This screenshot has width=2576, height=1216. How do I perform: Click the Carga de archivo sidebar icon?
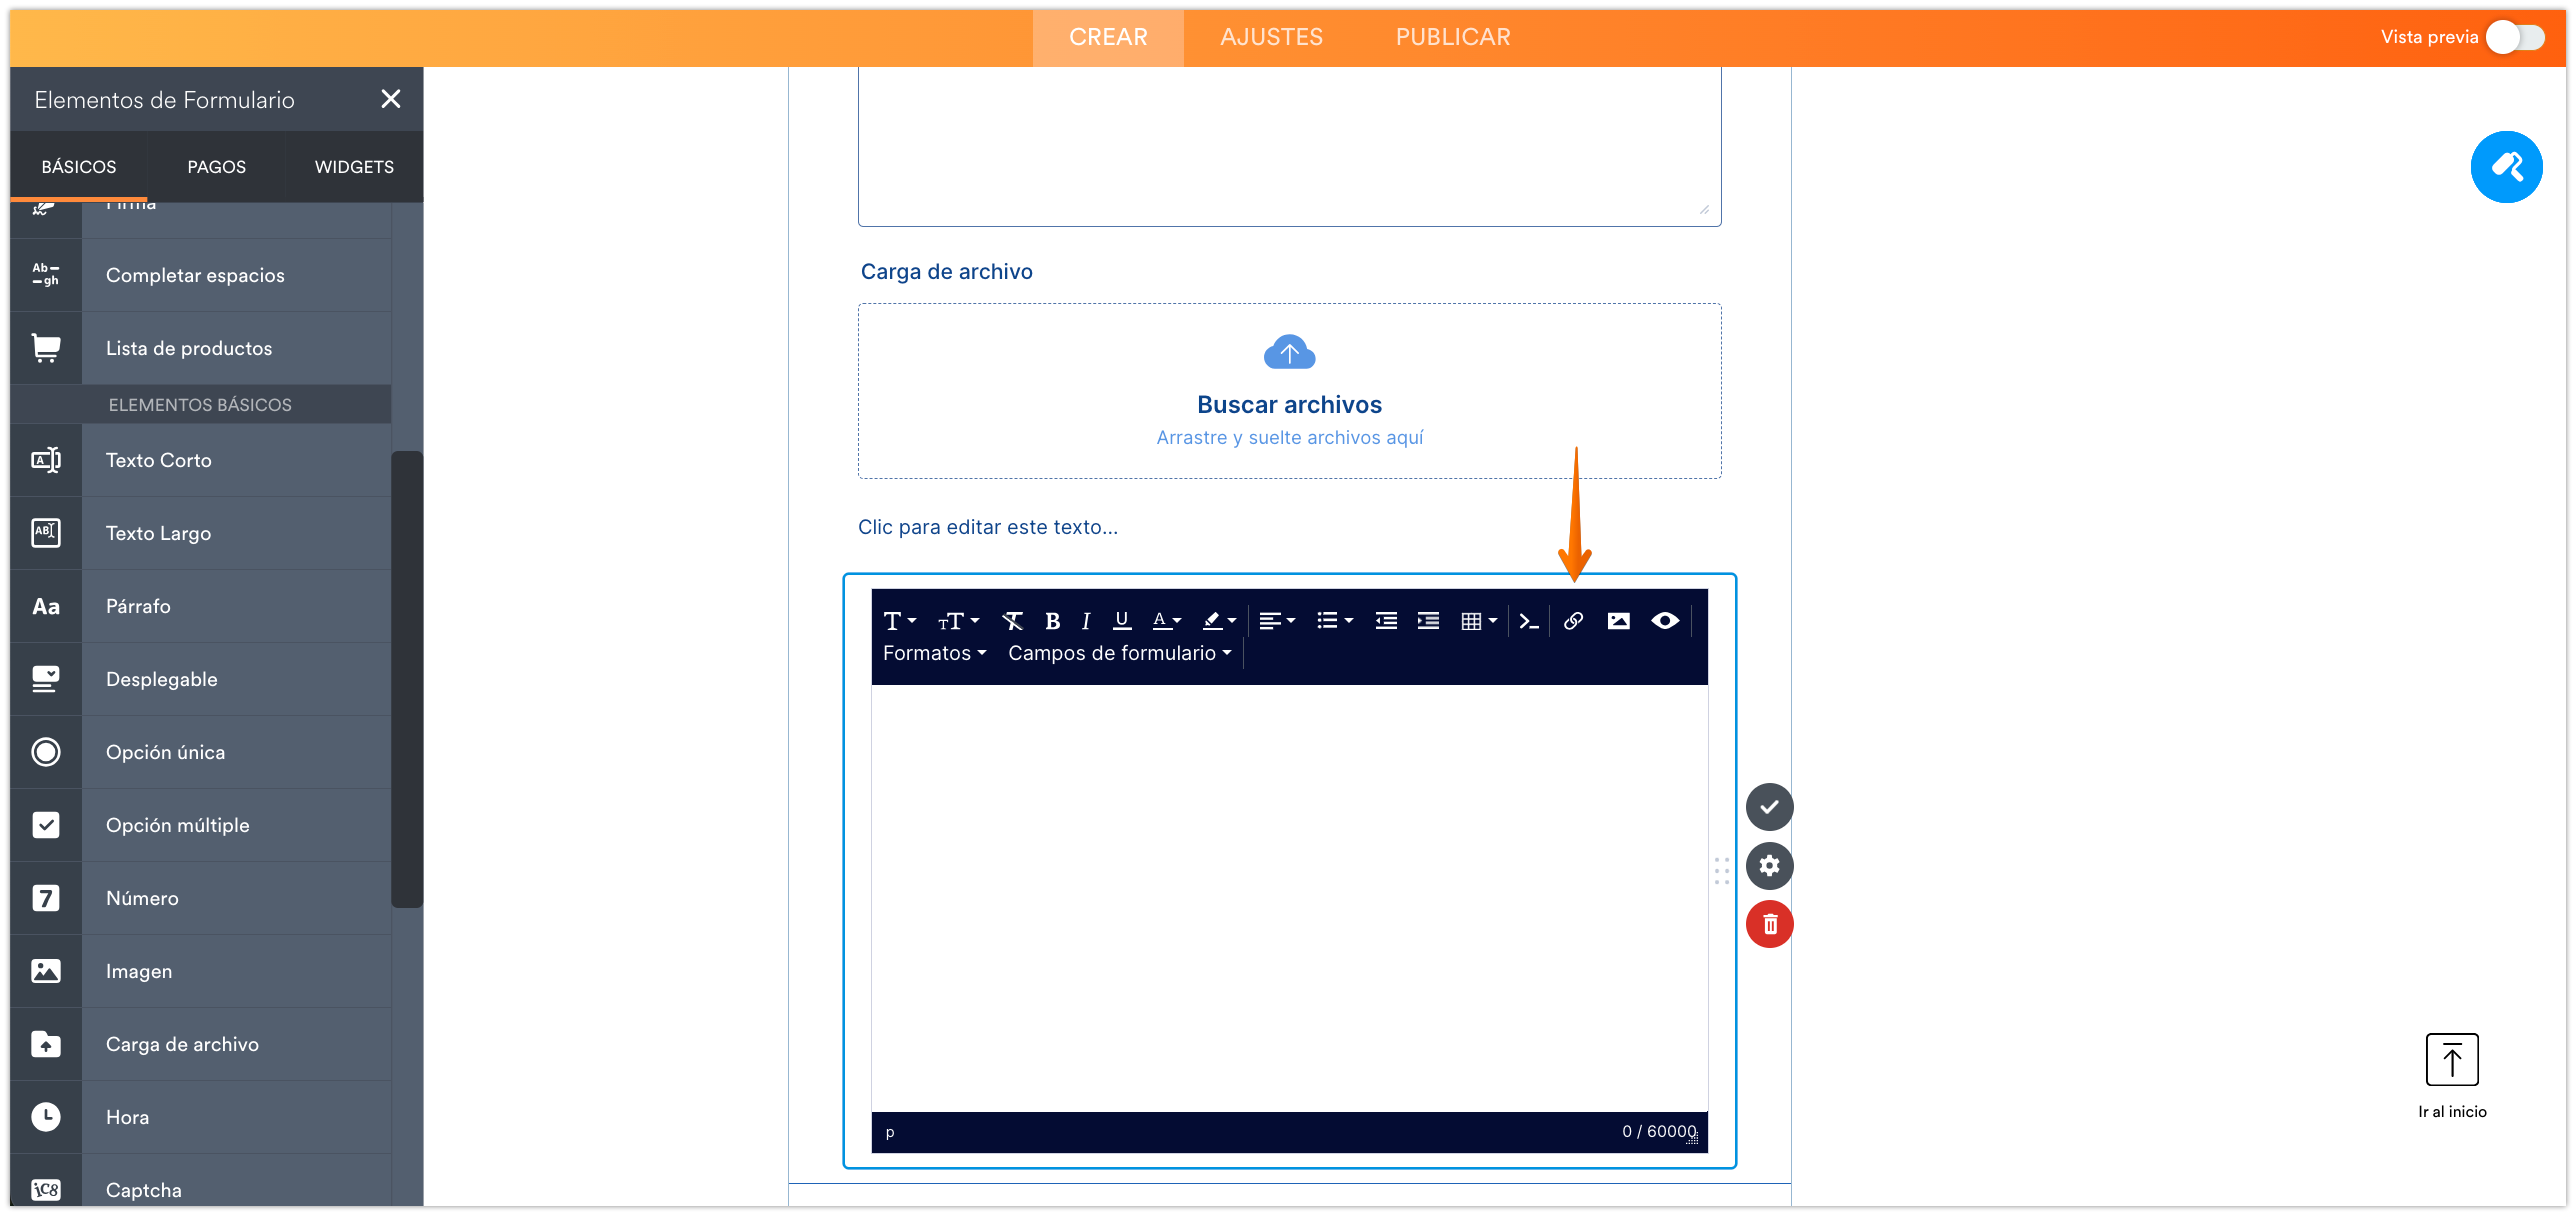(x=46, y=1044)
